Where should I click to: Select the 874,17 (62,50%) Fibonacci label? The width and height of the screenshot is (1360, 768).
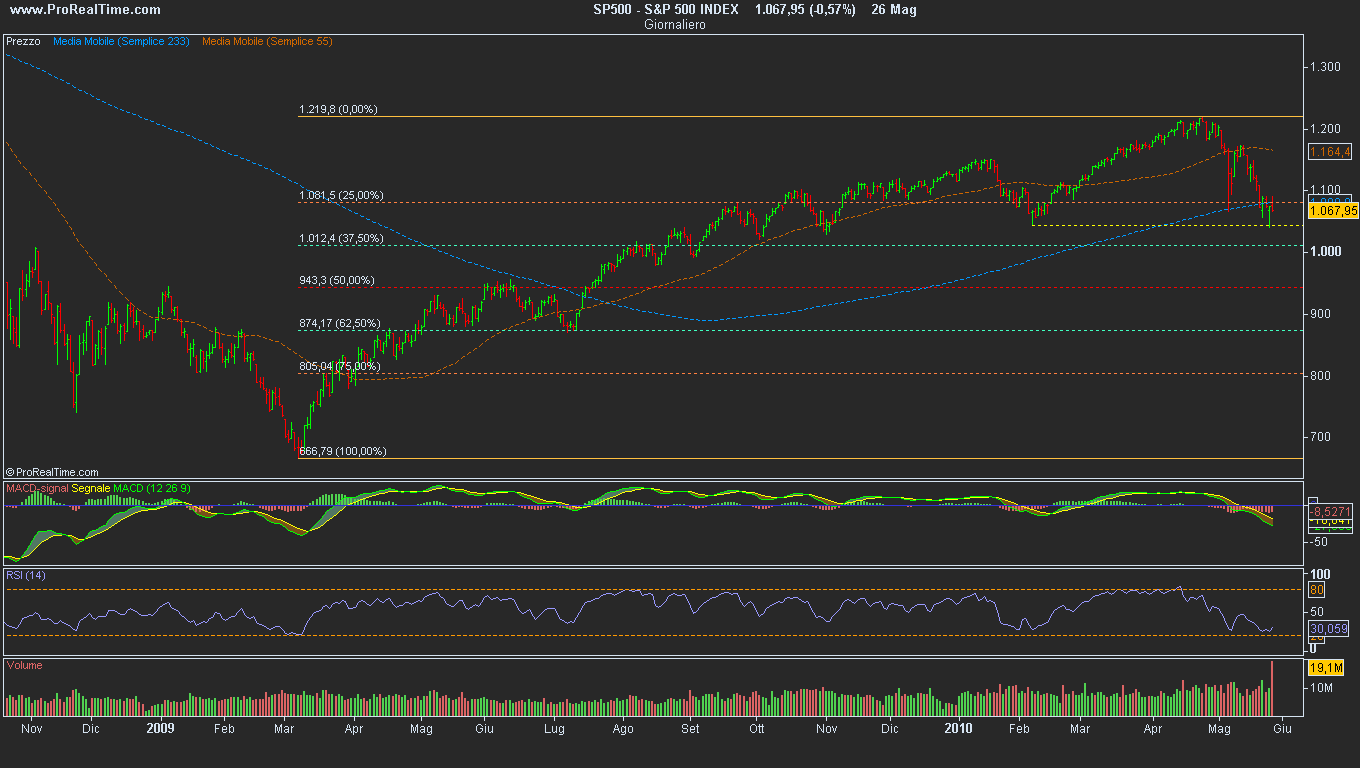[340, 323]
